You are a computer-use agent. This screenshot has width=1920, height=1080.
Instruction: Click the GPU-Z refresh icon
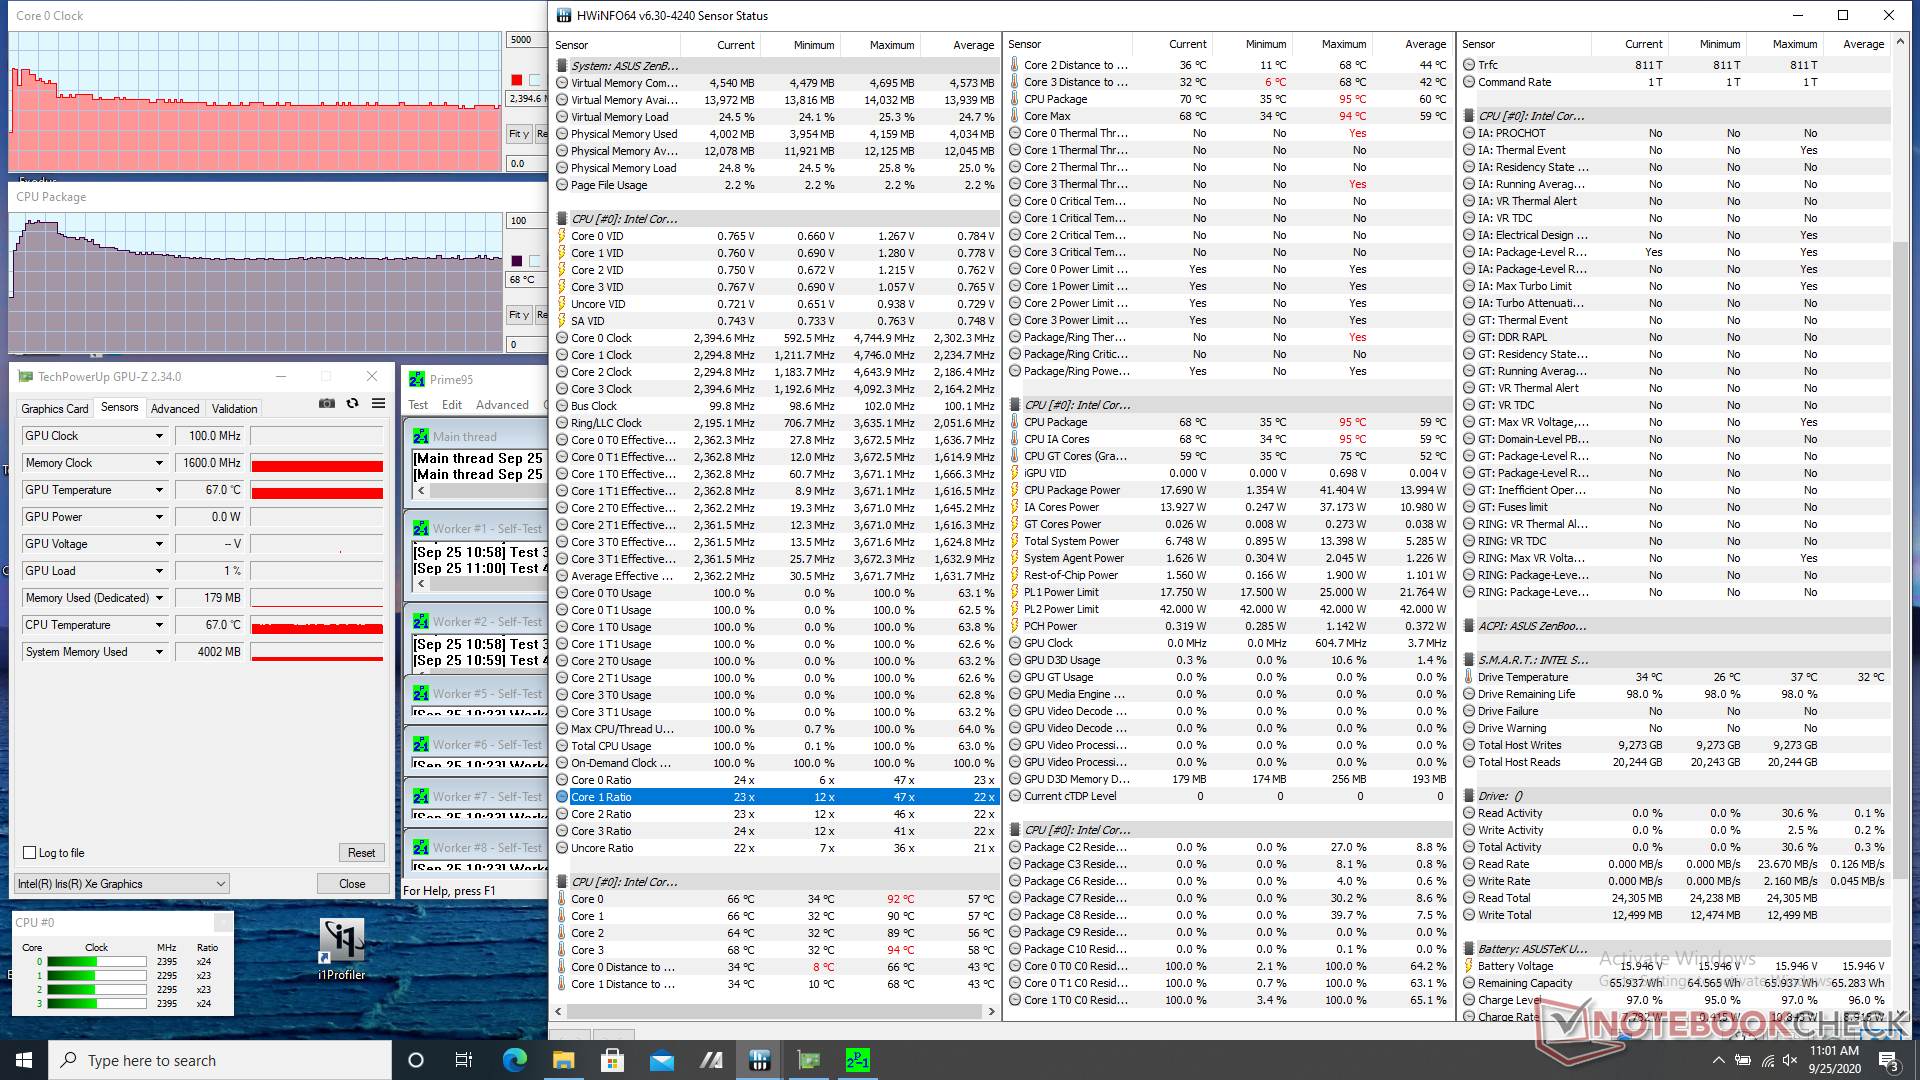pos(352,404)
